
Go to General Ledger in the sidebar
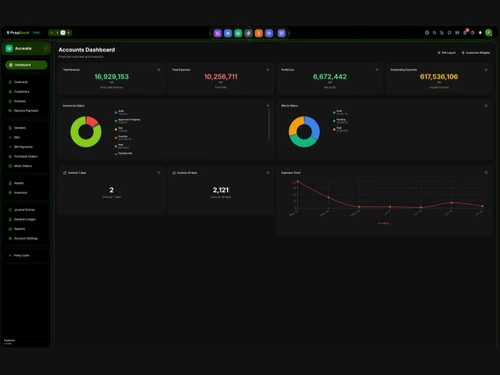[x=25, y=219]
